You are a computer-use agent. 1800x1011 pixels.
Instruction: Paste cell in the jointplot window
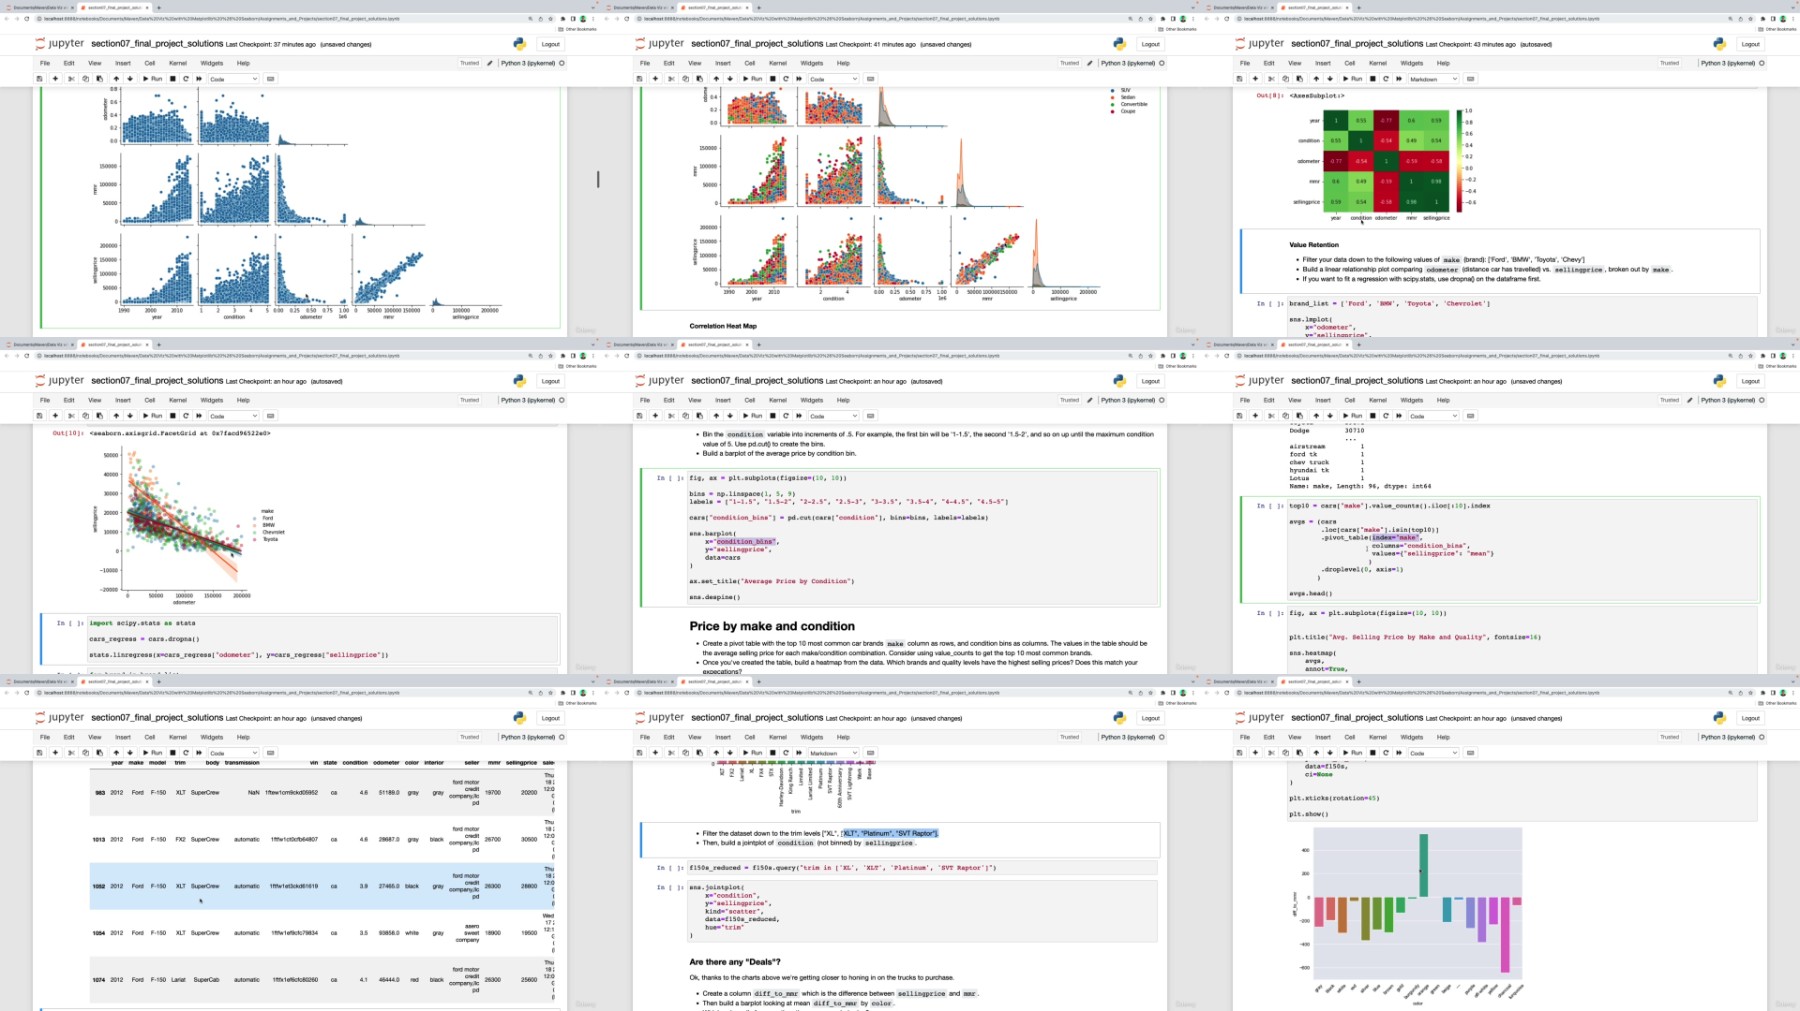(x=699, y=753)
